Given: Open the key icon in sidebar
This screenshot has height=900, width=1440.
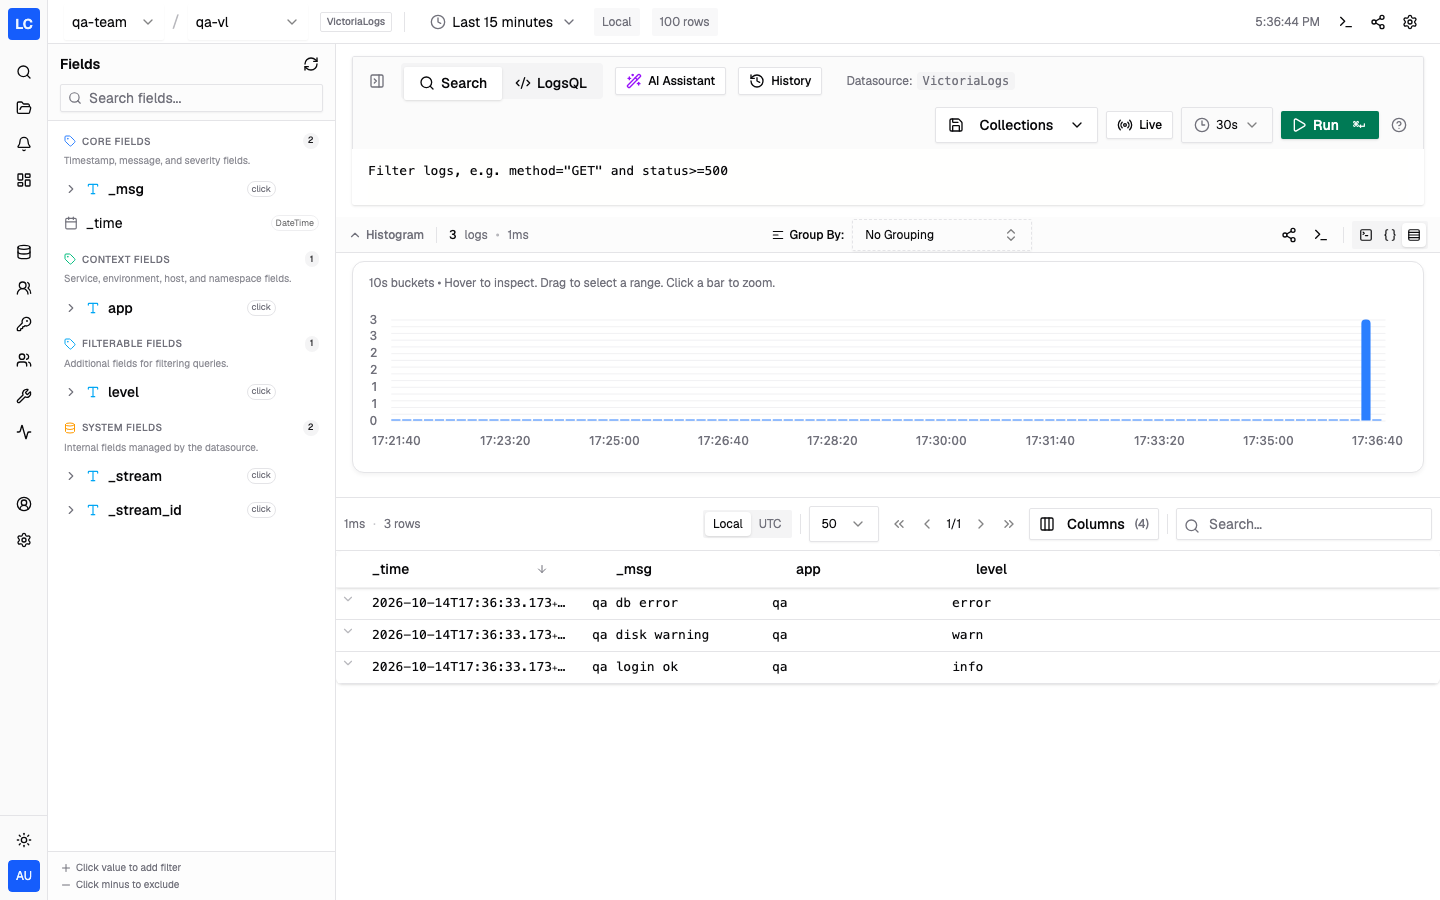Looking at the screenshot, I should [x=24, y=324].
